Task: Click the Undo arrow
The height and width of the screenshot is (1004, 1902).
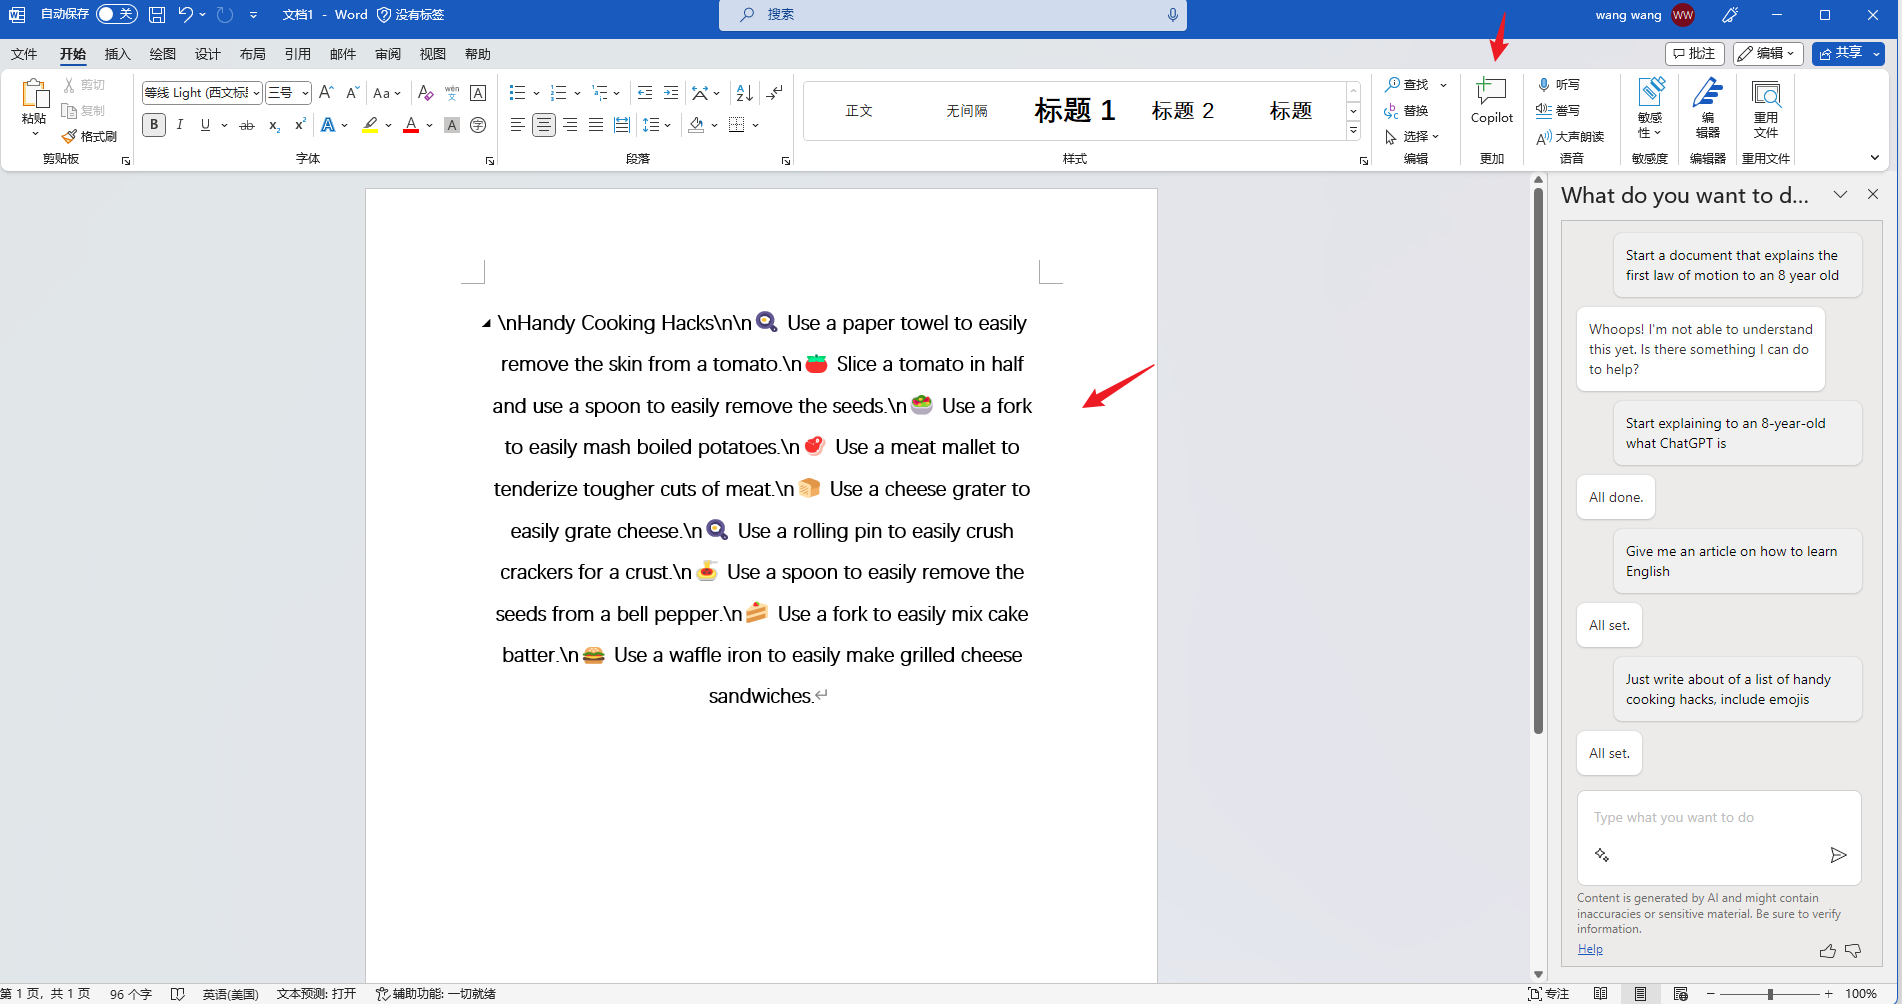Action: tap(185, 15)
